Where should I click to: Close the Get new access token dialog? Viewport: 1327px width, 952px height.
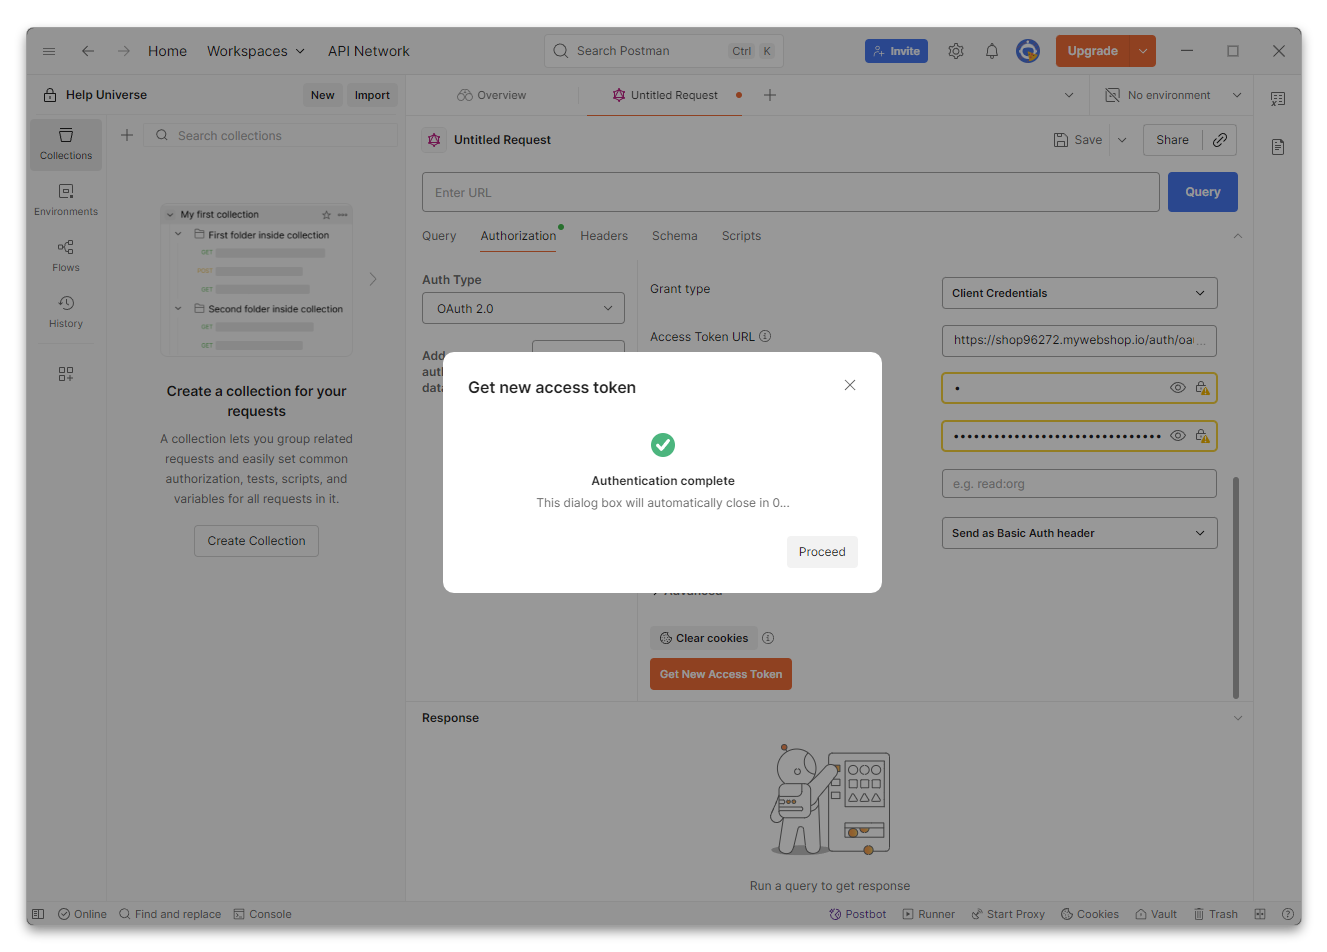[850, 385]
